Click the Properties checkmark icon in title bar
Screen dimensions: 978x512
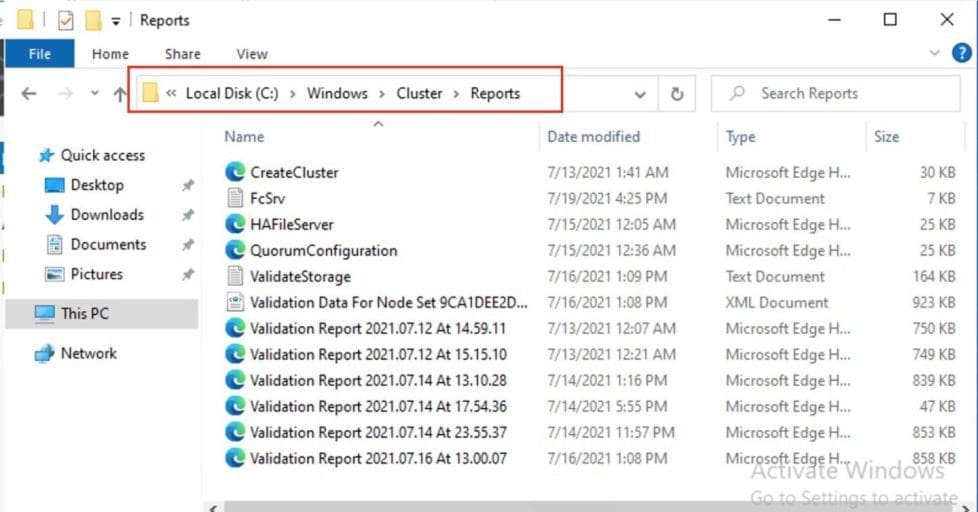coord(66,20)
